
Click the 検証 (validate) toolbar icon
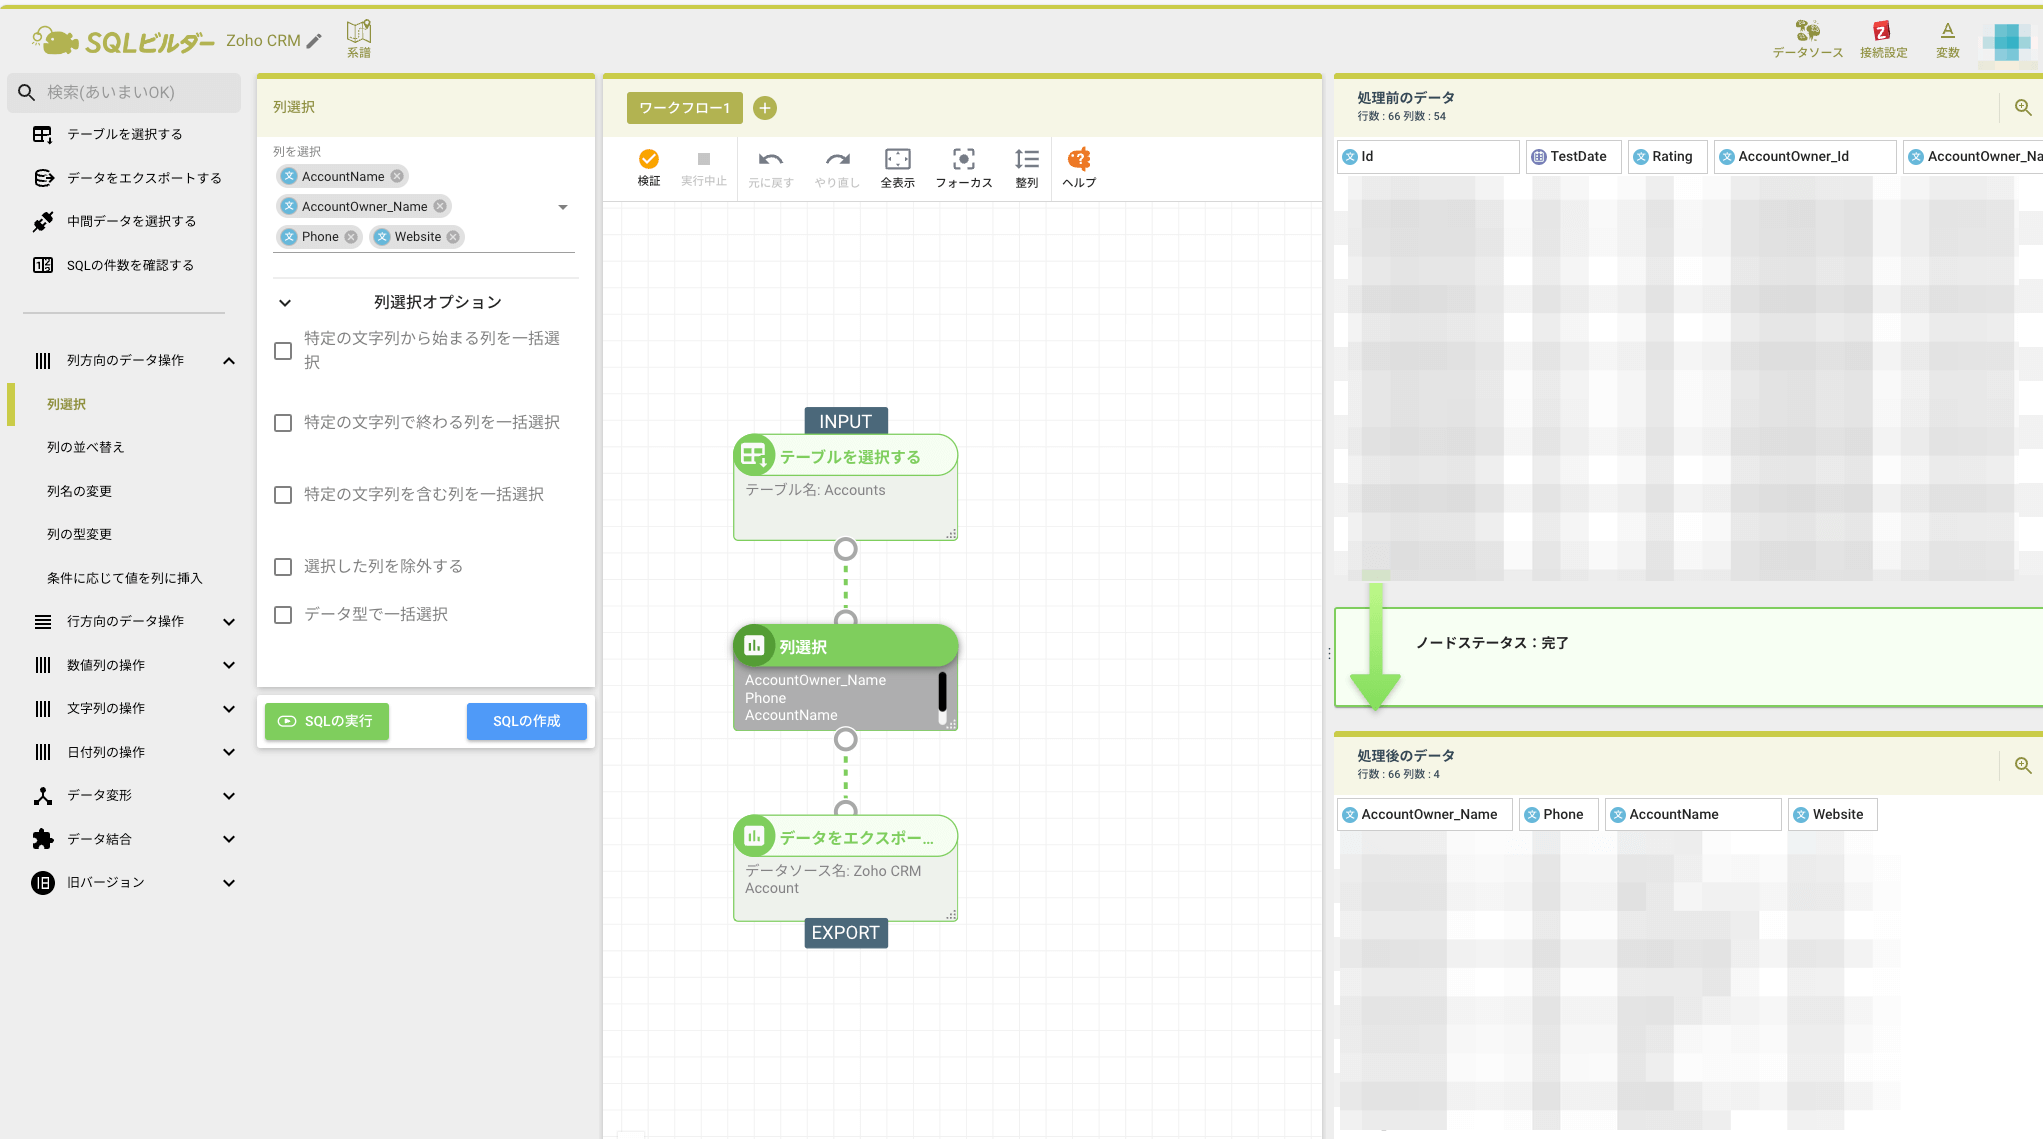coord(648,160)
